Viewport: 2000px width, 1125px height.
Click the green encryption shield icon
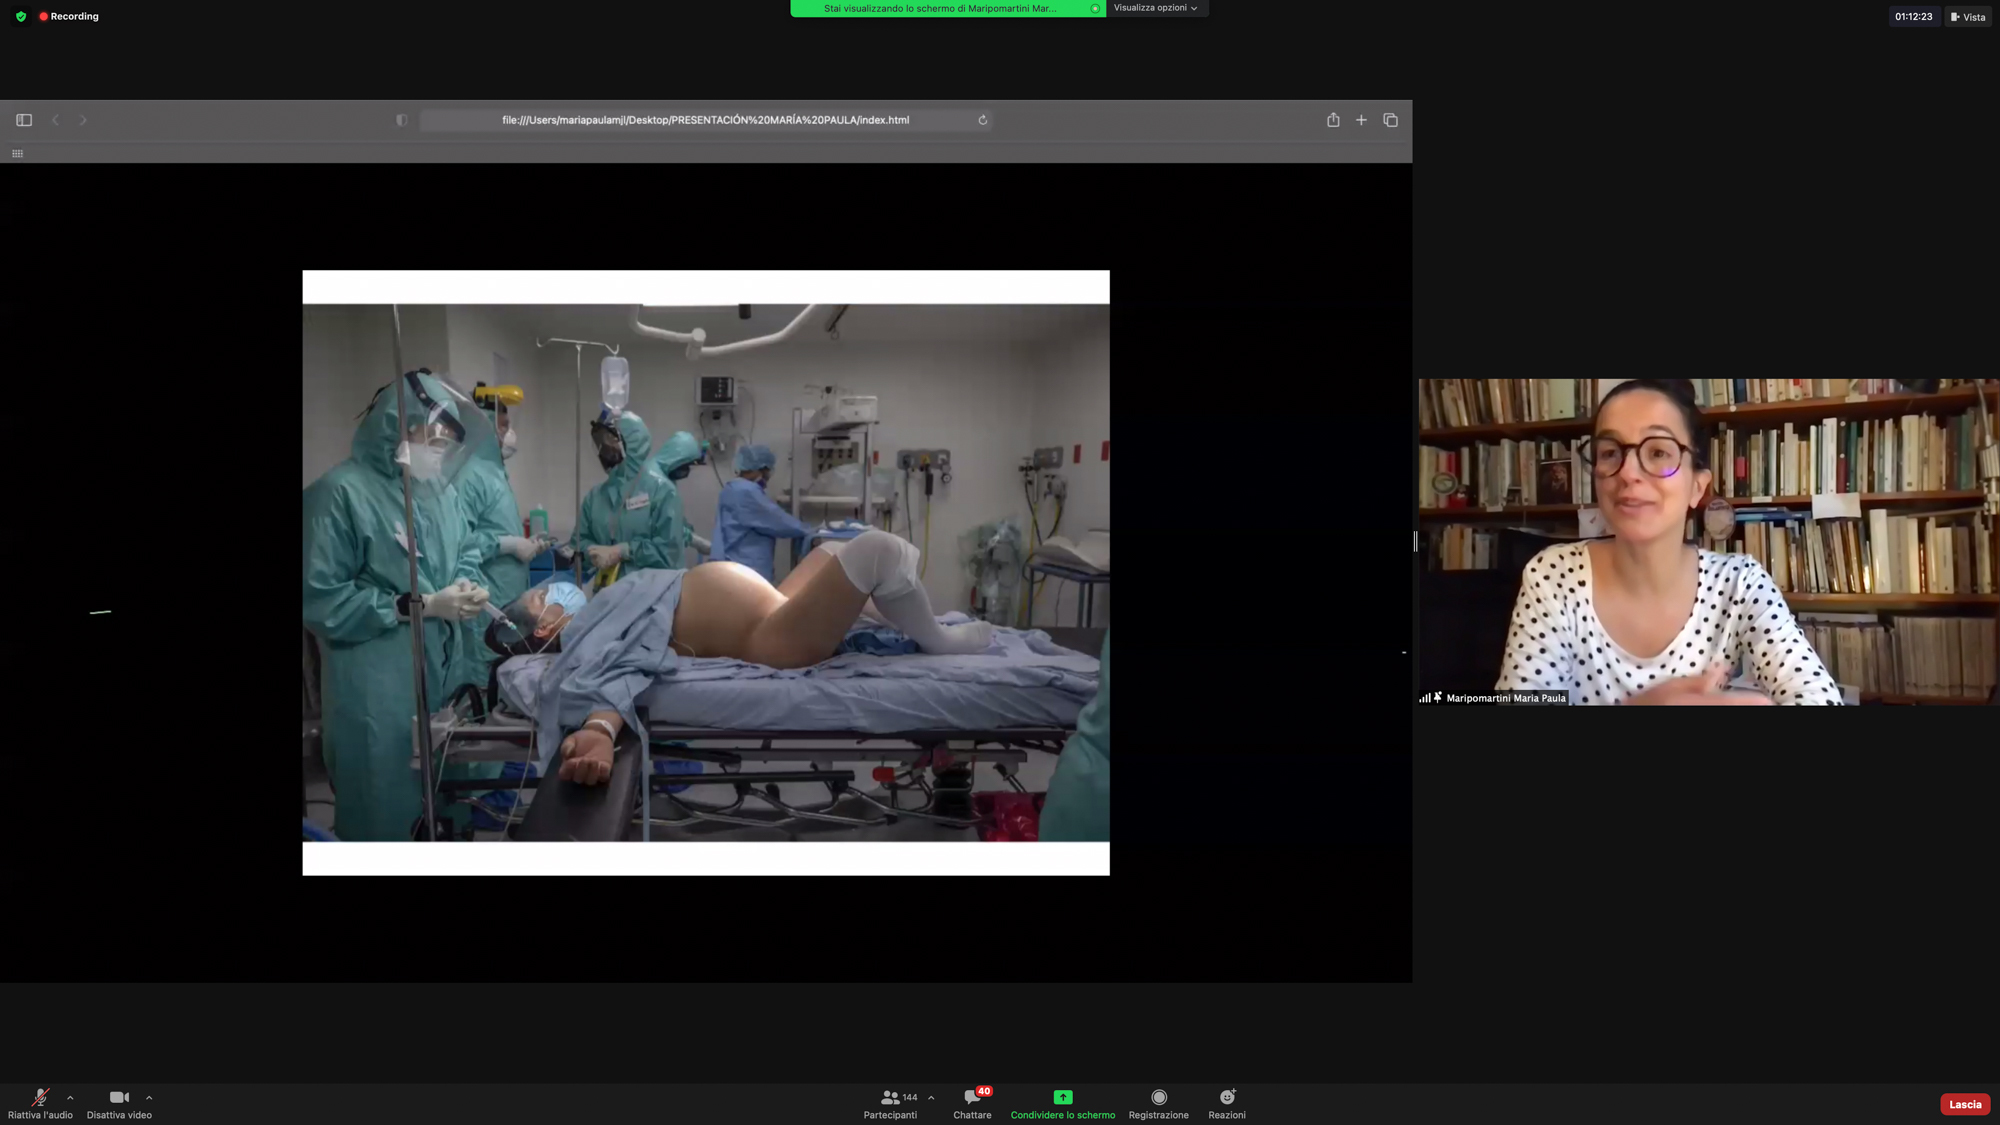[21, 17]
